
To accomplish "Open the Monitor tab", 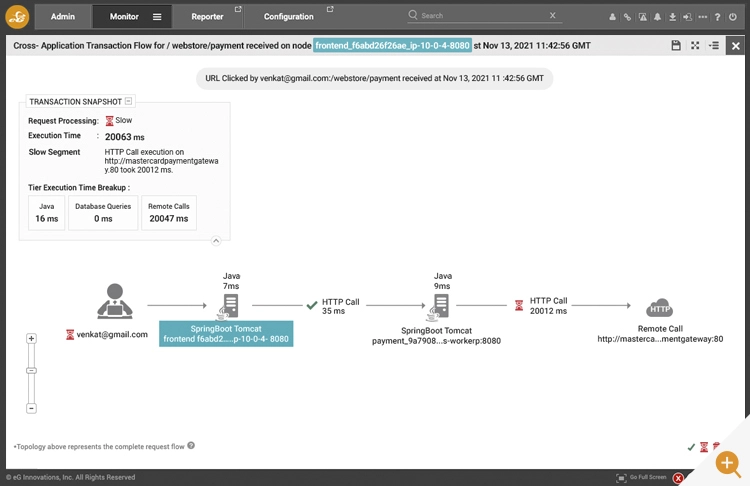I will point(124,16).
